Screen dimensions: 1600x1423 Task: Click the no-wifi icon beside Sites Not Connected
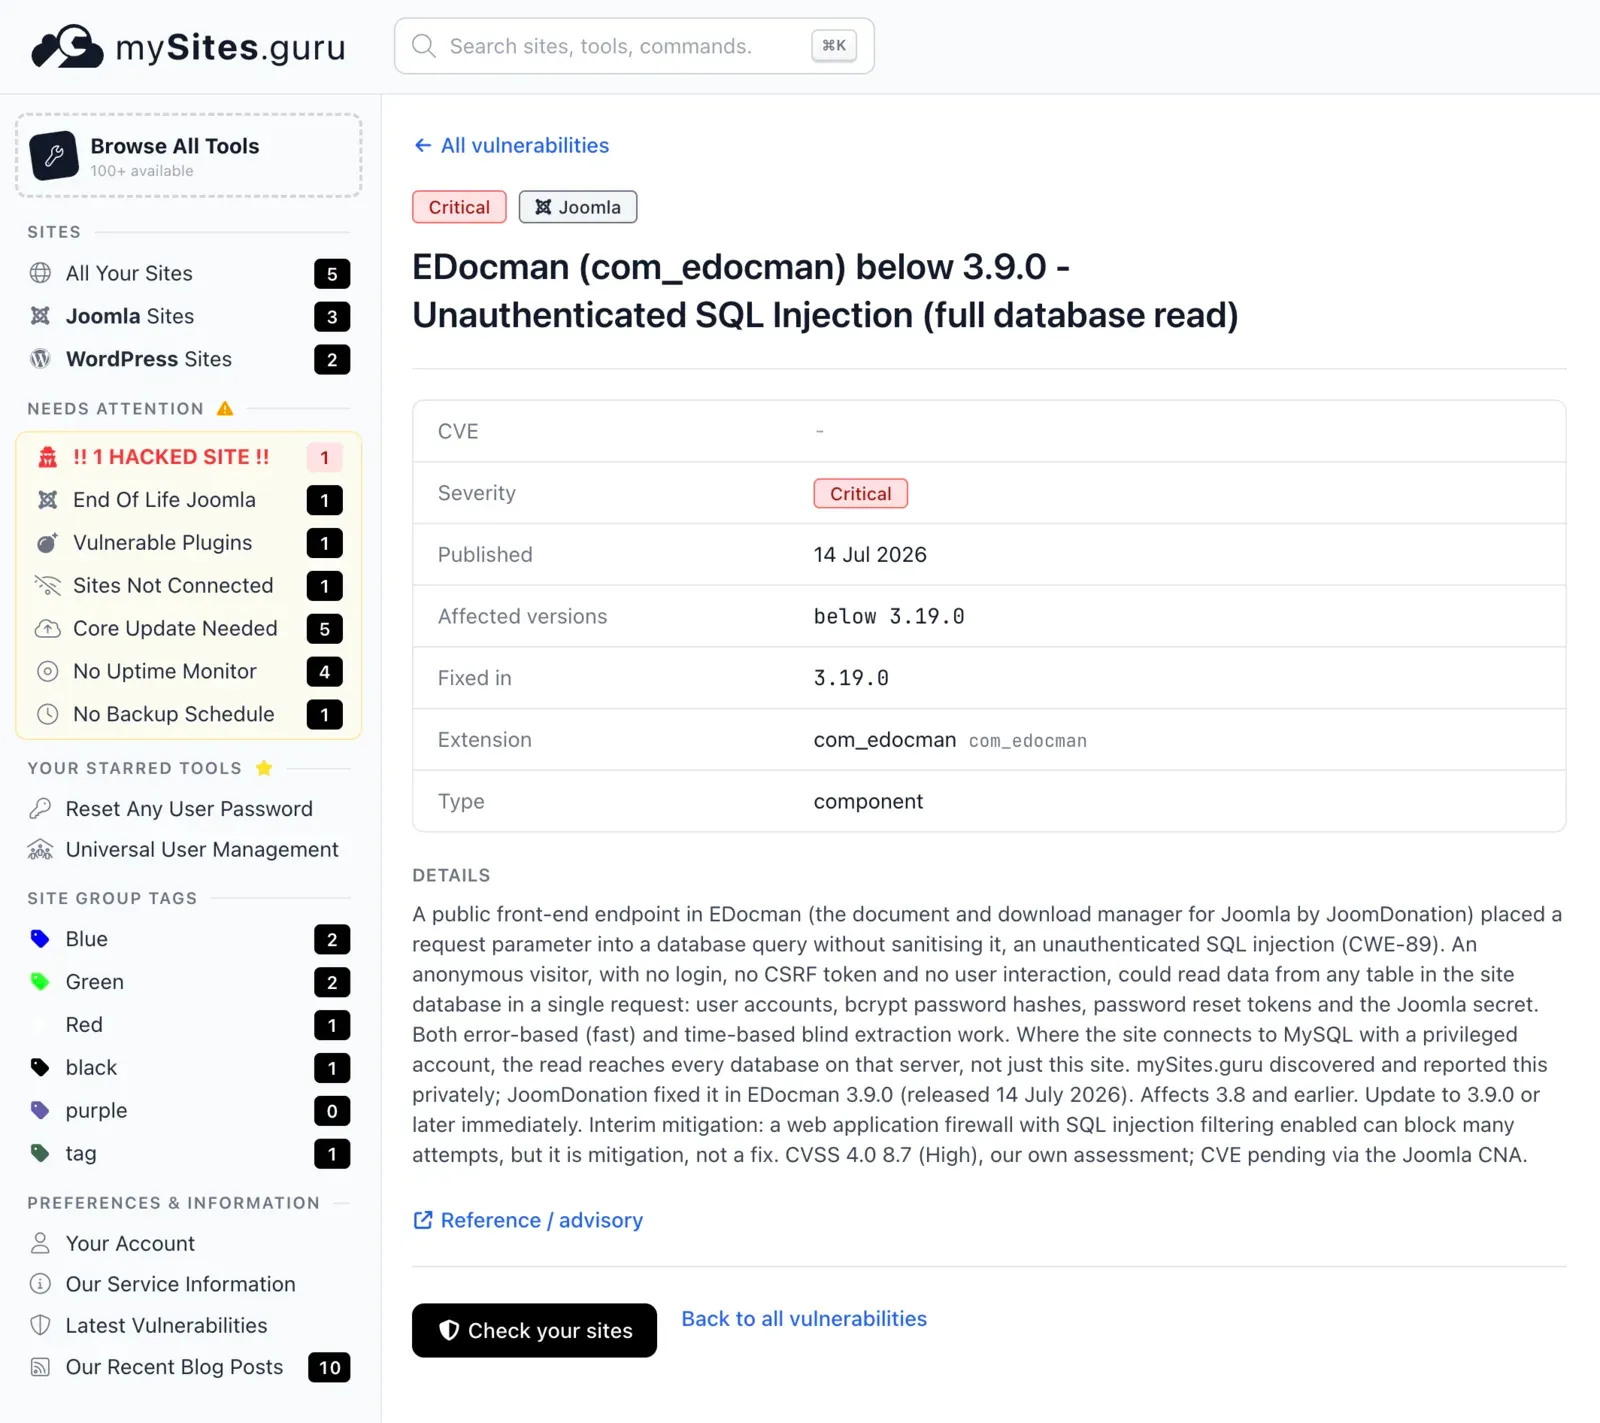[x=47, y=586]
